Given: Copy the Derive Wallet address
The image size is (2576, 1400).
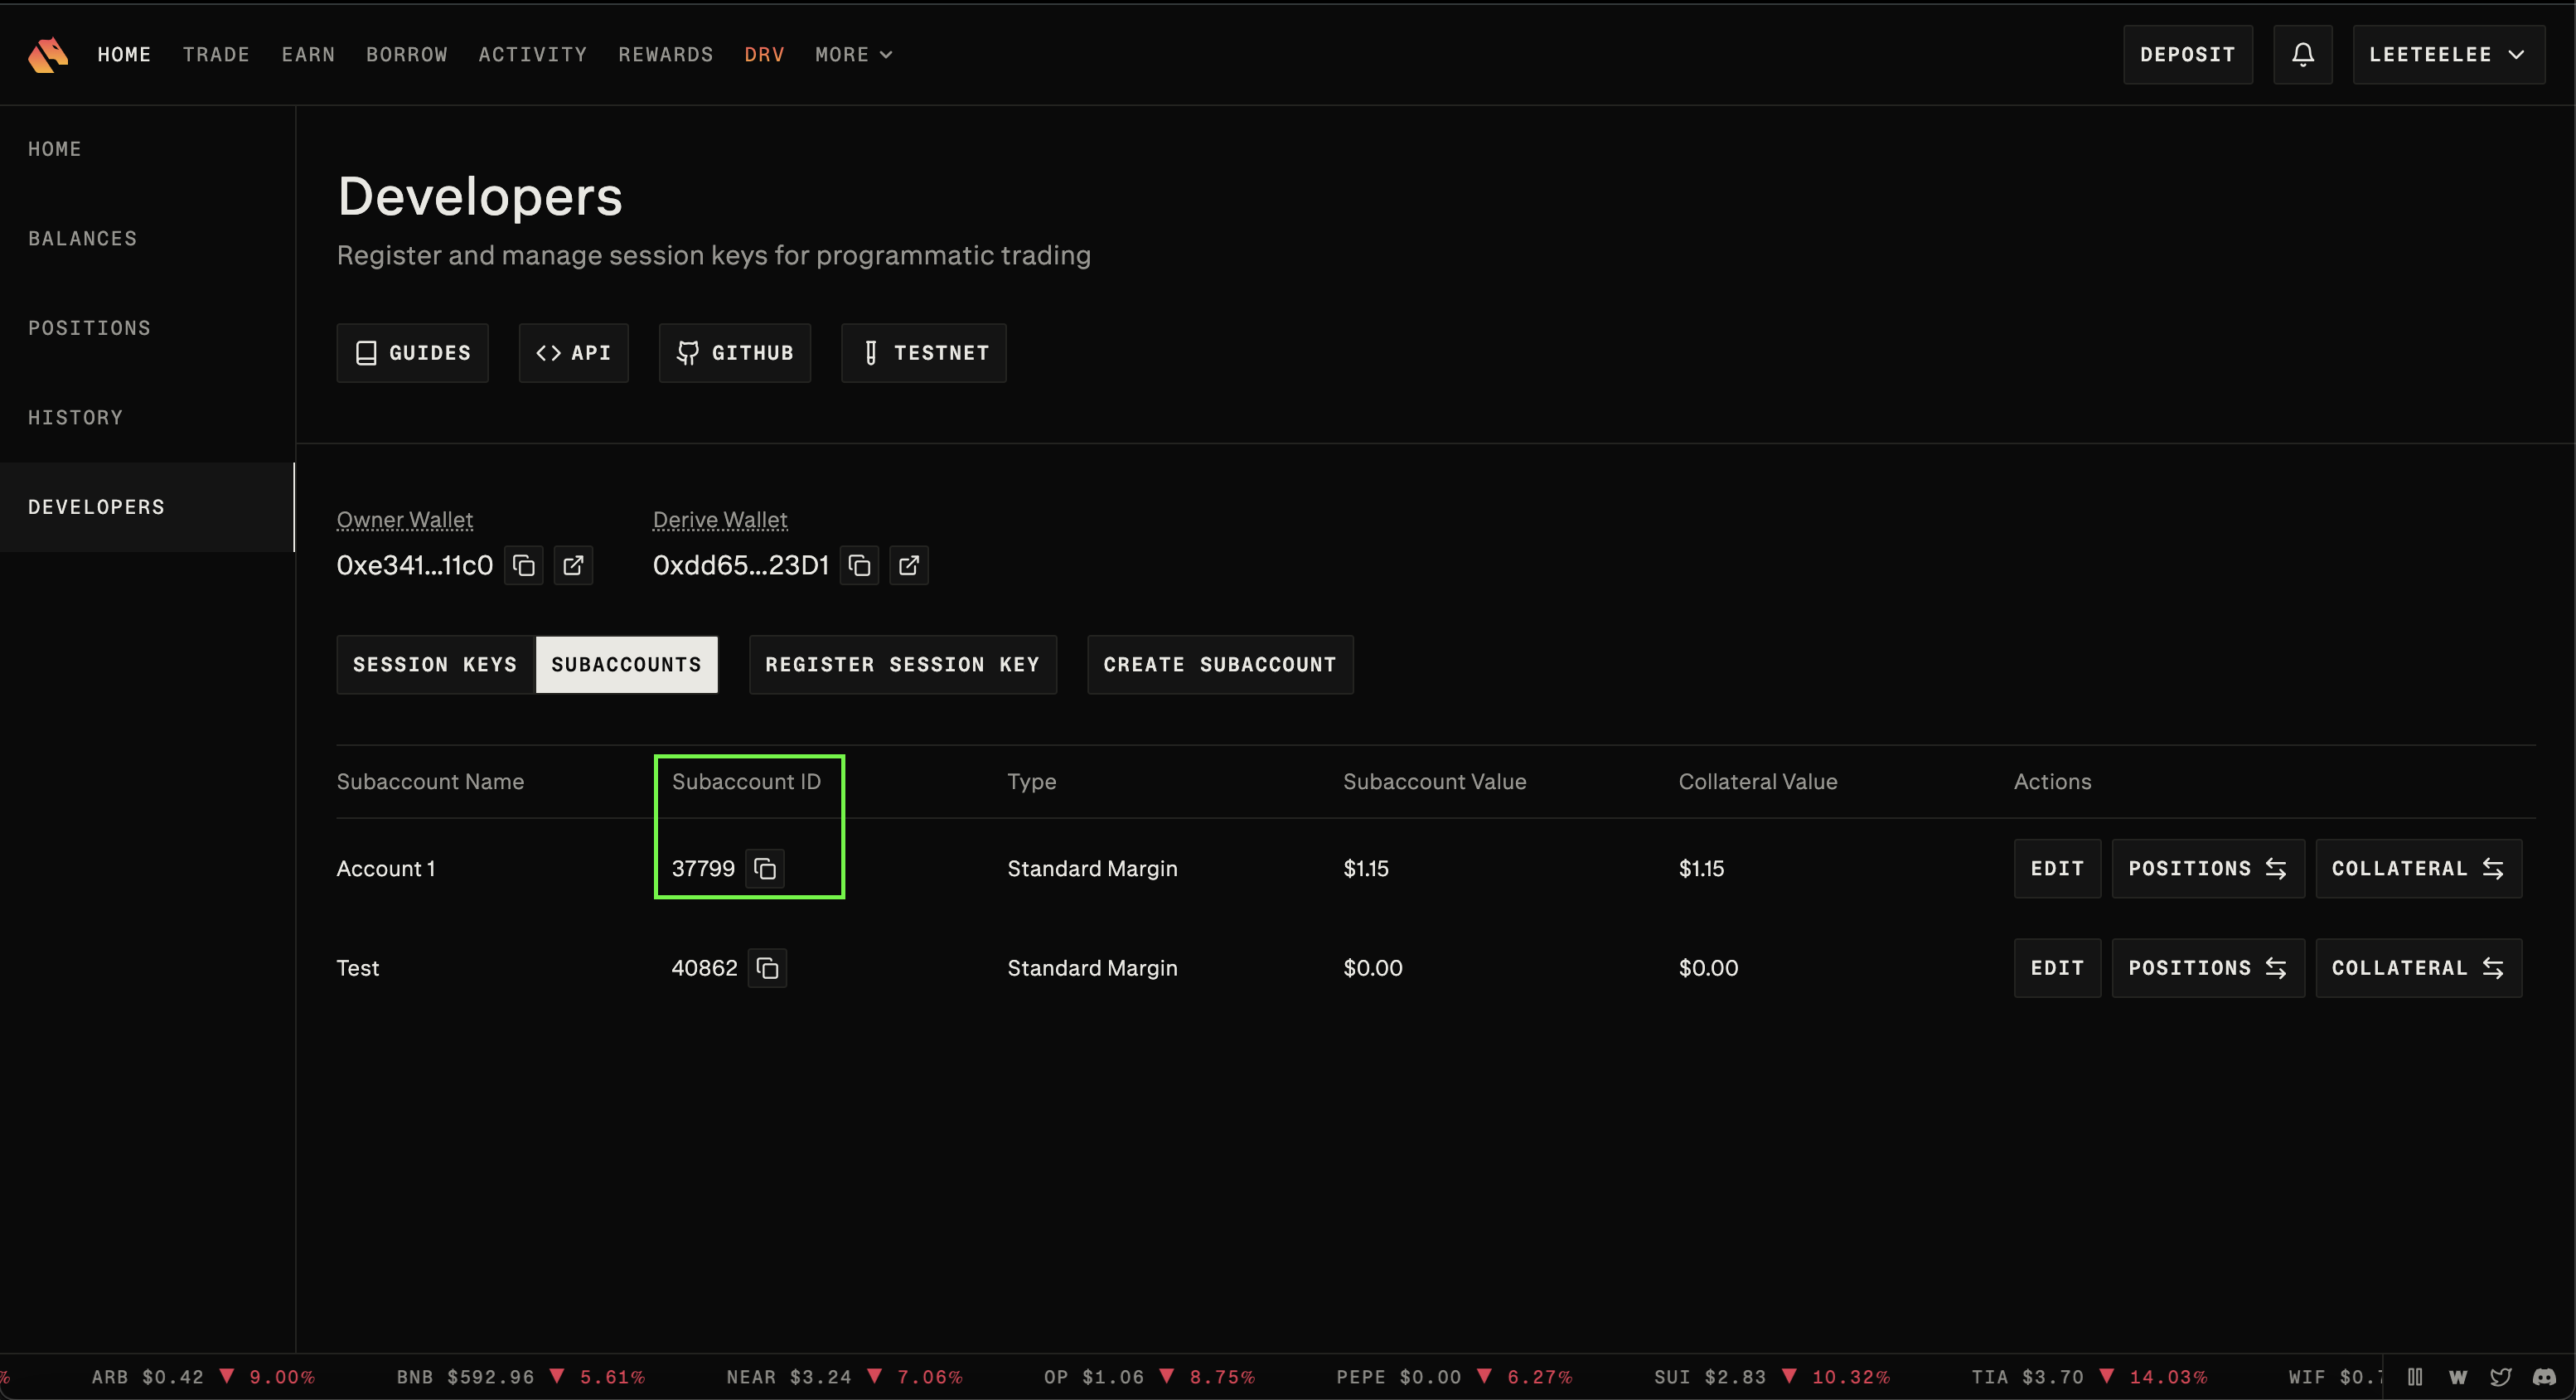Looking at the screenshot, I should click(859, 566).
